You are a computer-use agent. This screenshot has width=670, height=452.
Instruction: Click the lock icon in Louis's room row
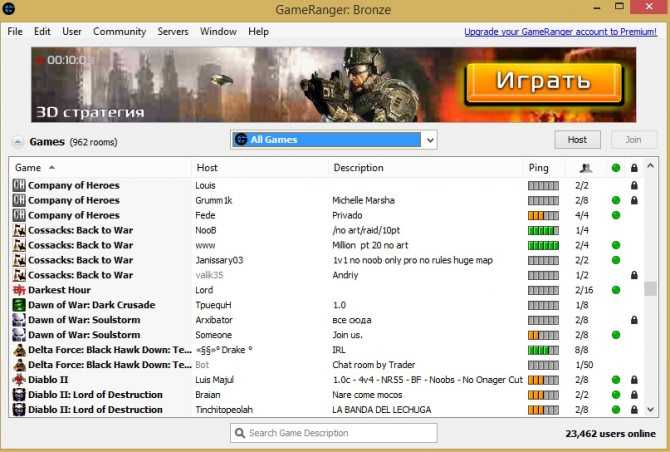click(x=634, y=185)
